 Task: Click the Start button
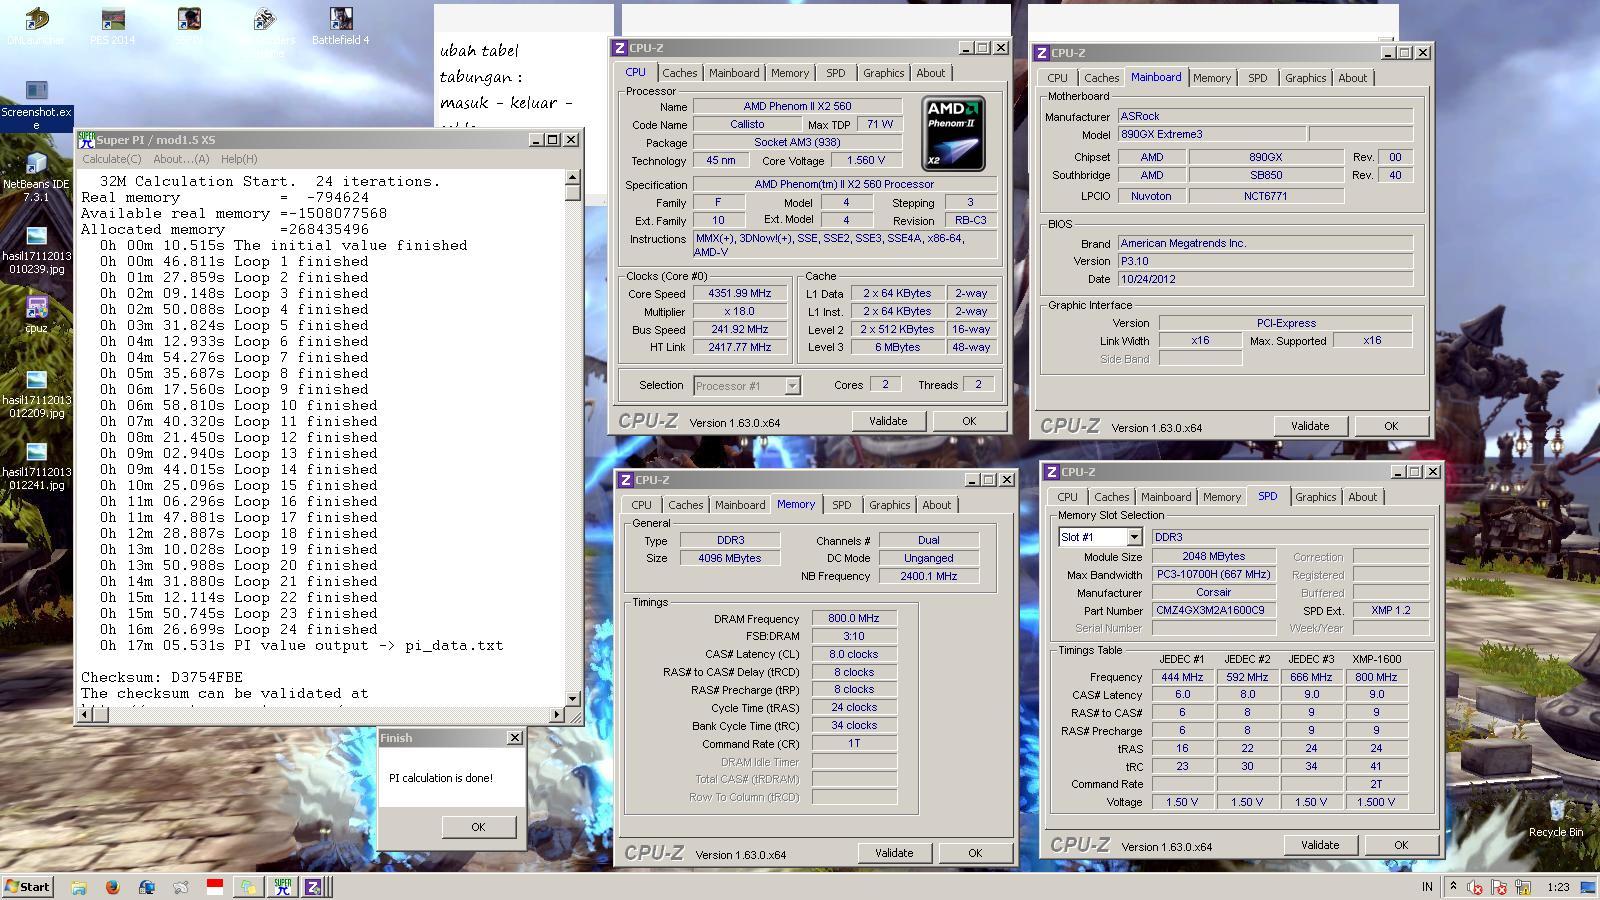tap(28, 886)
